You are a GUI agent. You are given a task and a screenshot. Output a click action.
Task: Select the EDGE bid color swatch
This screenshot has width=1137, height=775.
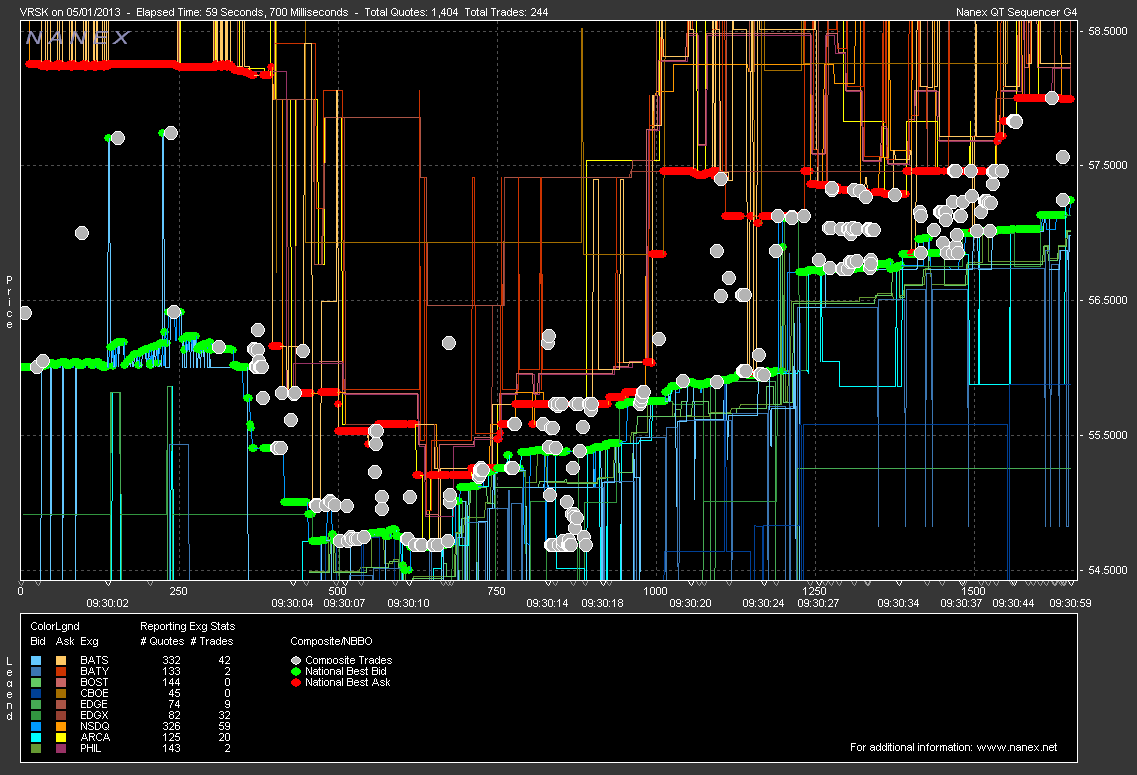click(x=36, y=704)
